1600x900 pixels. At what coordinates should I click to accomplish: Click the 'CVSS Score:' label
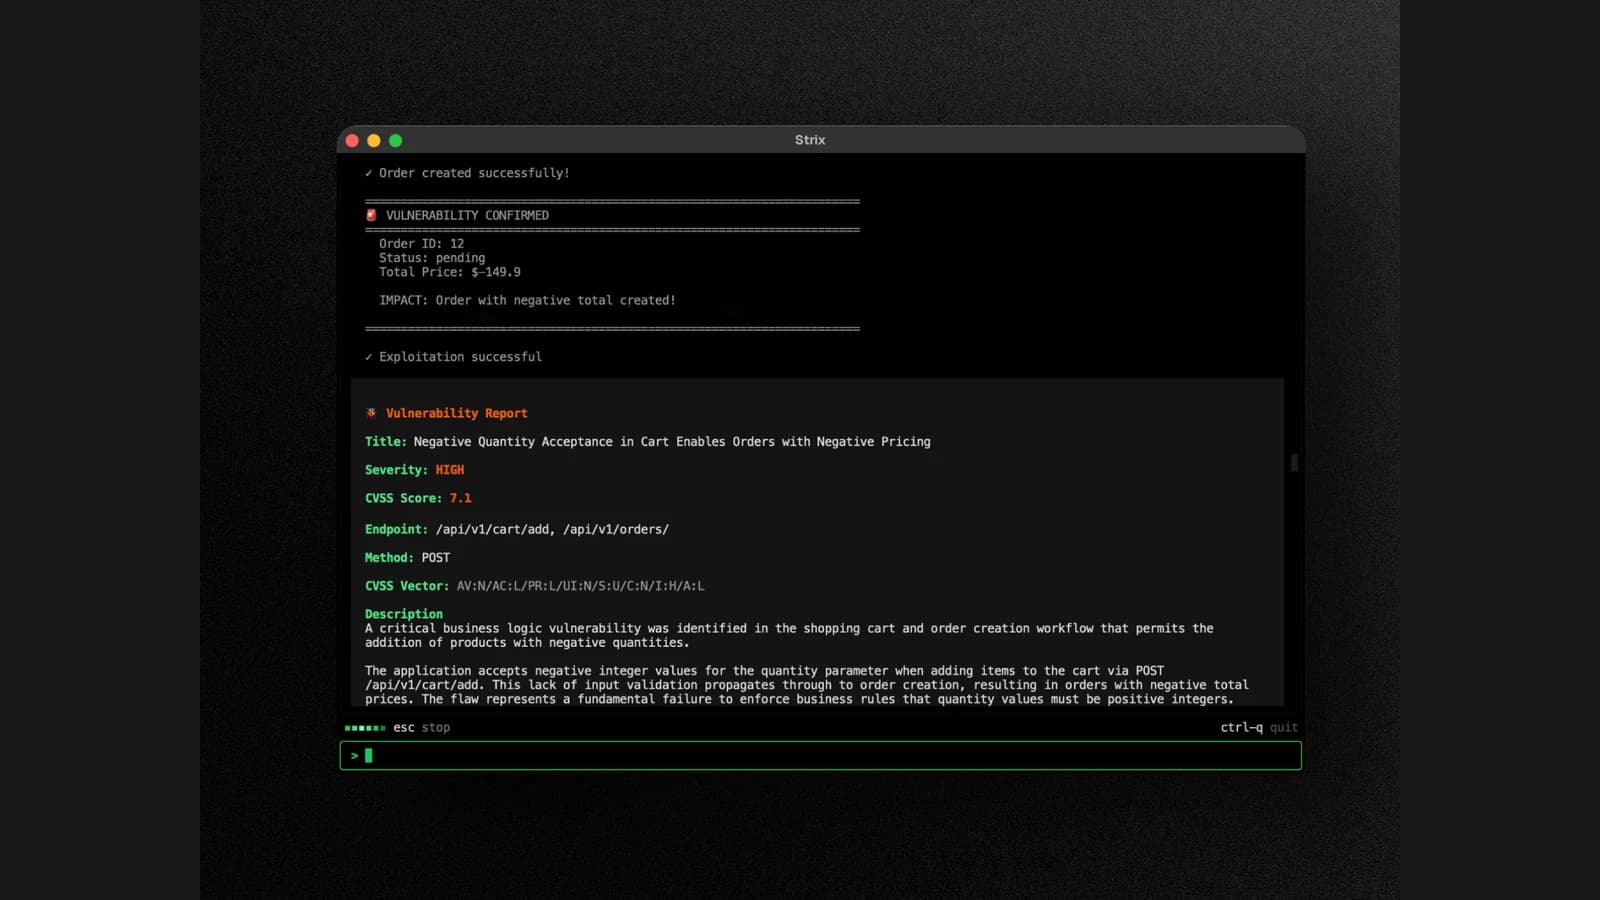[x=403, y=498]
